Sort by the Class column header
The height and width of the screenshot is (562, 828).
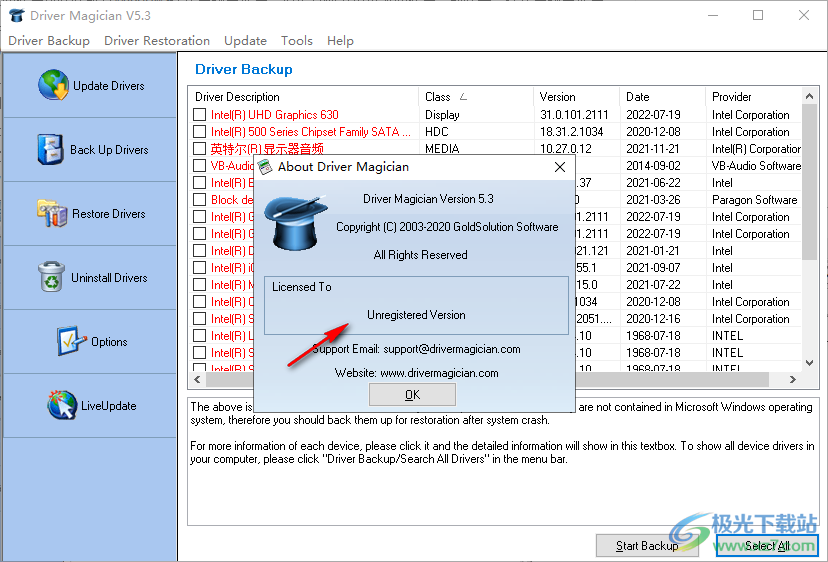[475, 97]
